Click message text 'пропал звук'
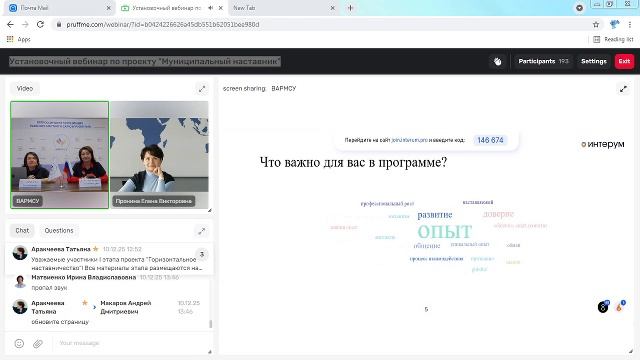 tap(49, 288)
